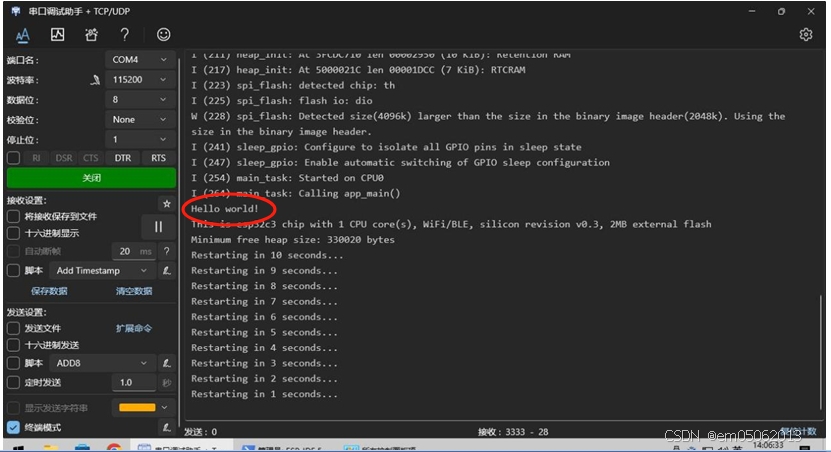Click 'Restarting in 10 seconds...' line
Screen dimensions: 831x452
pyautogui.click(x=267, y=255)
